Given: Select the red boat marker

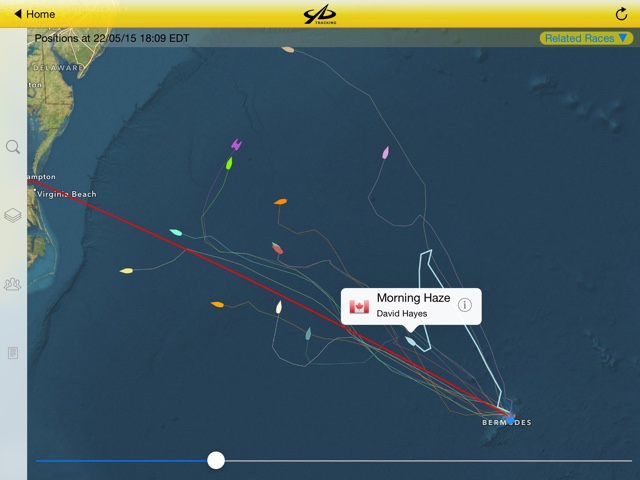Looking at the screenshot, I should pyautogui.click(x=278, y=248).
